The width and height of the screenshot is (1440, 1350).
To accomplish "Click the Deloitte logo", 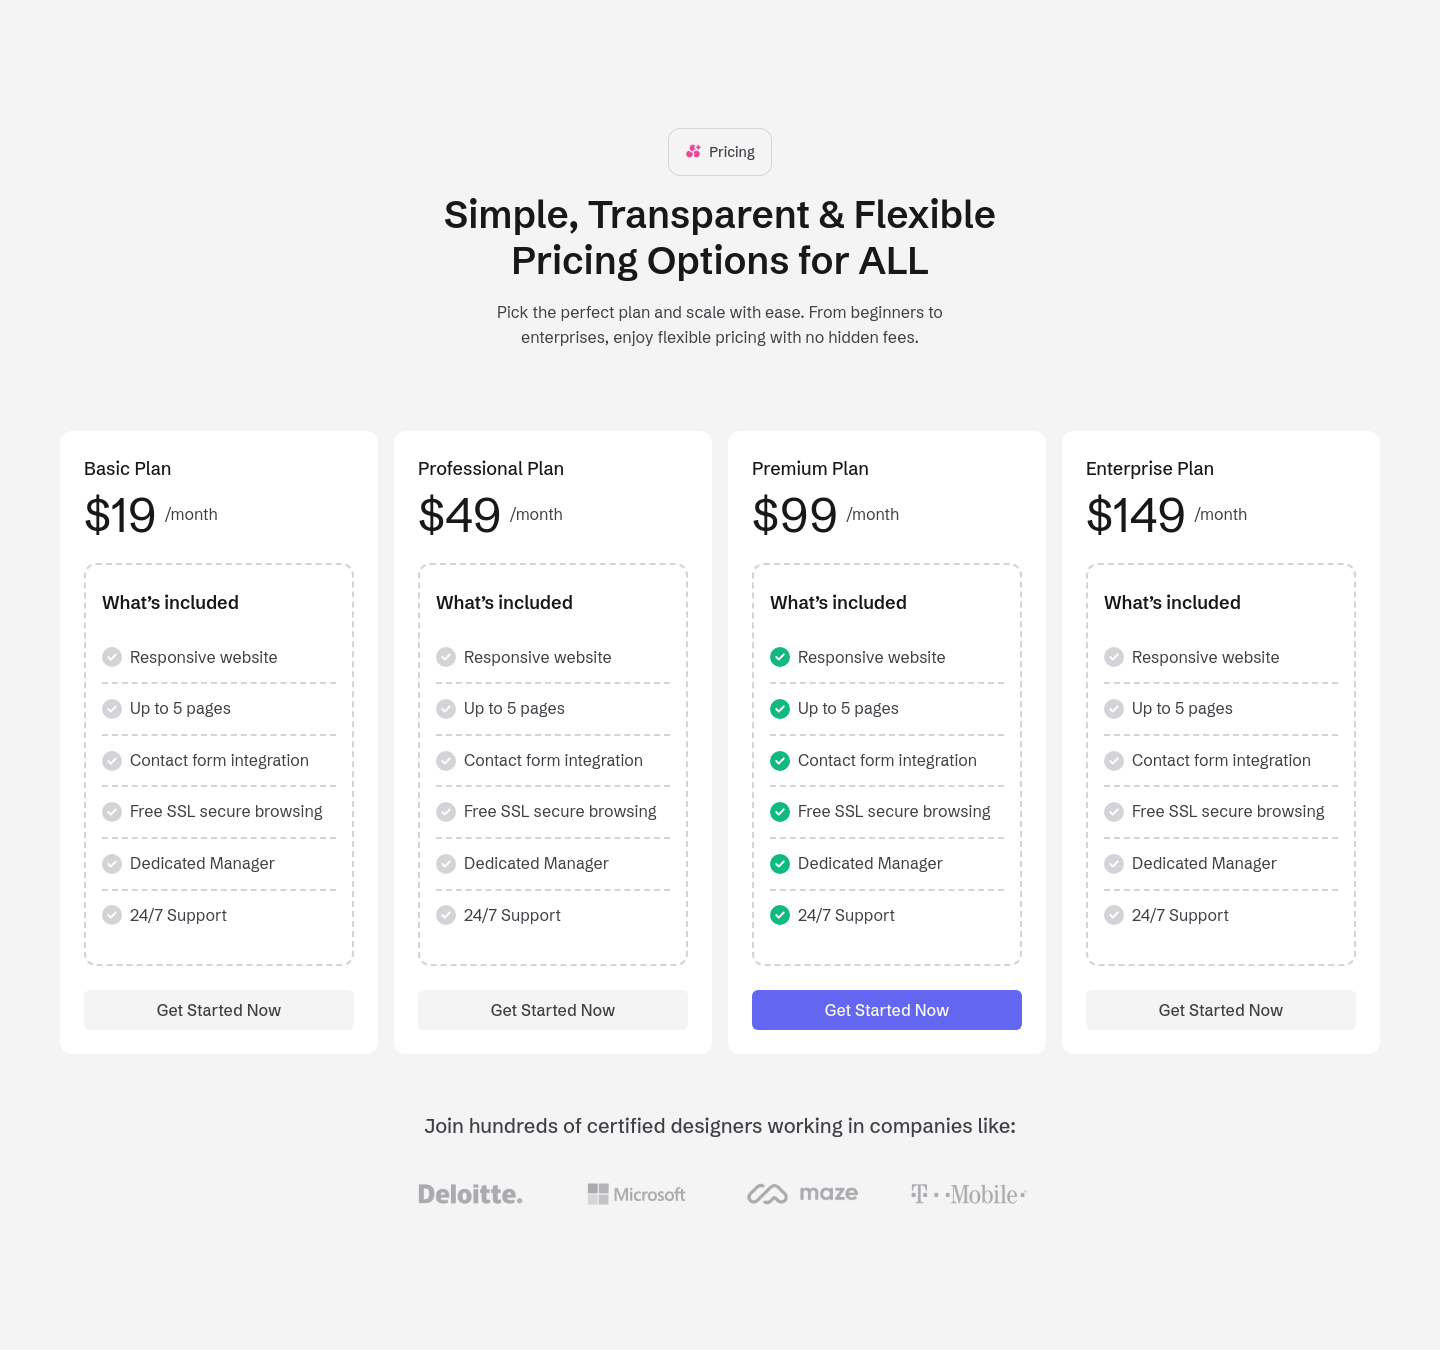I will click(x=470, y=1193).
